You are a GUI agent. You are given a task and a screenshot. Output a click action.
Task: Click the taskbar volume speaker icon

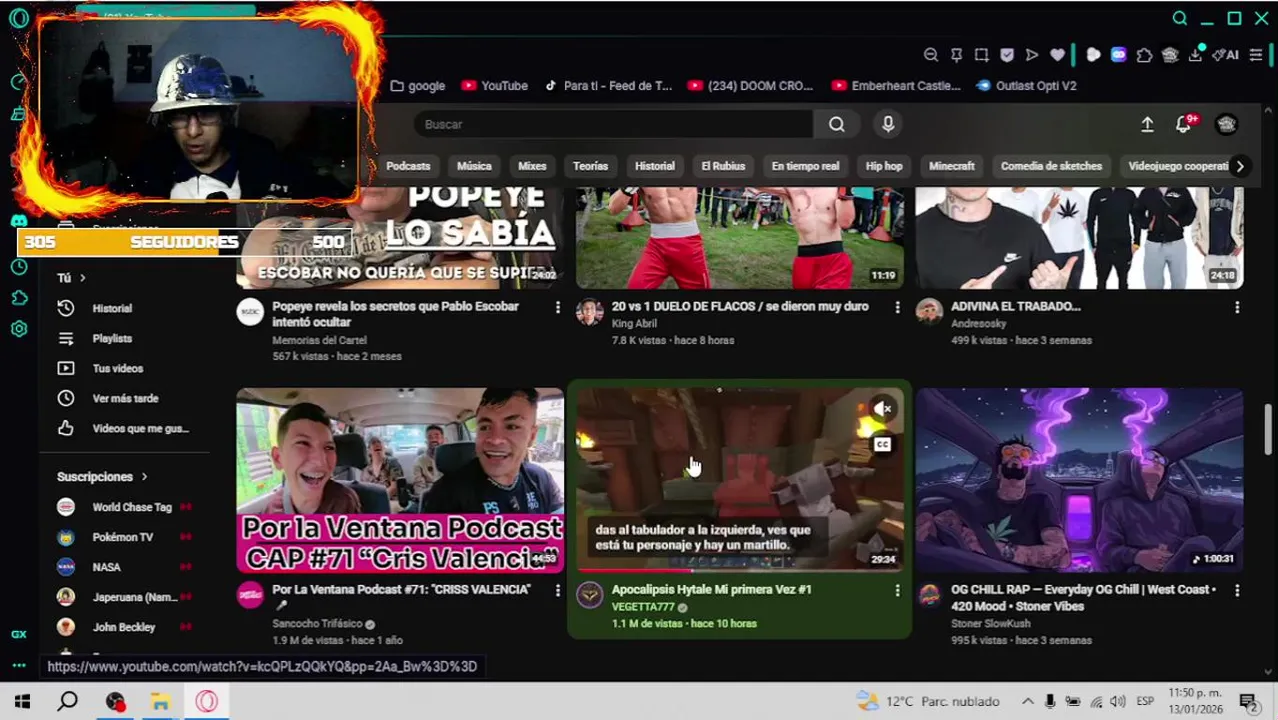pyautogui.click(x=1118, y=701)
